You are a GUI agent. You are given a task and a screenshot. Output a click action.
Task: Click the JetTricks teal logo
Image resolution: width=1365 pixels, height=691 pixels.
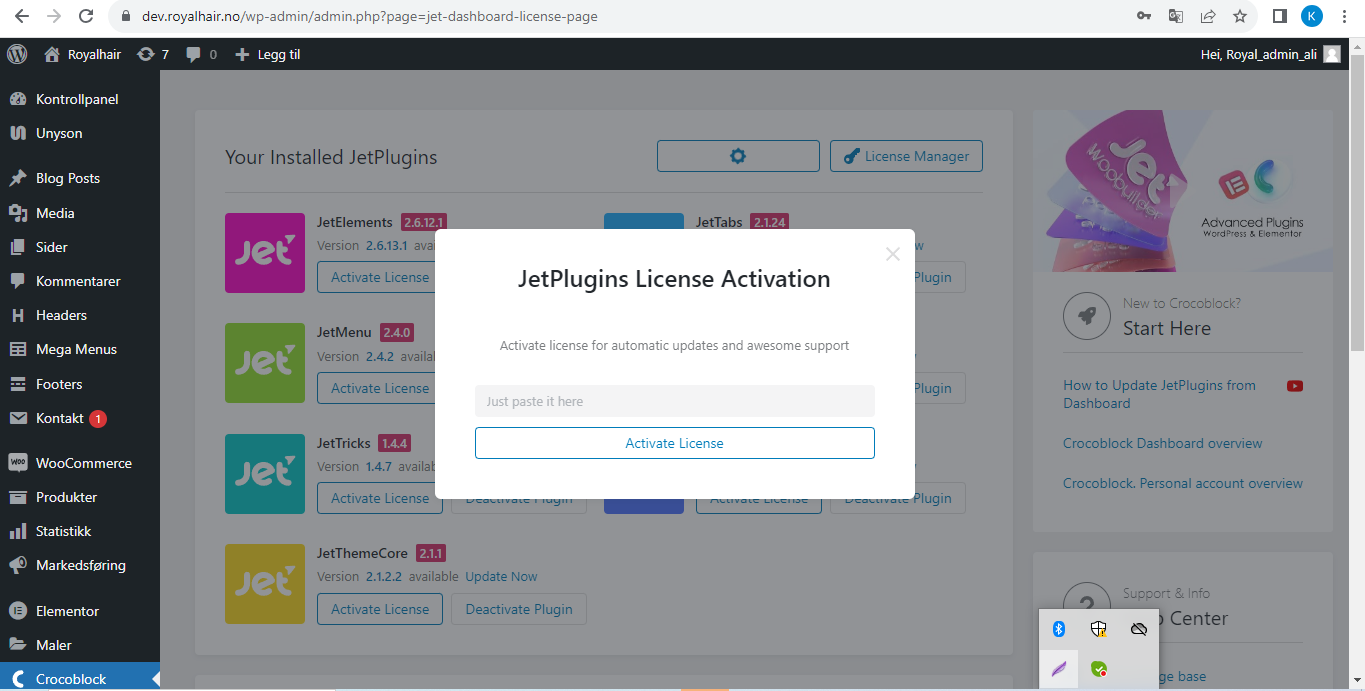(x=265, y=474)
